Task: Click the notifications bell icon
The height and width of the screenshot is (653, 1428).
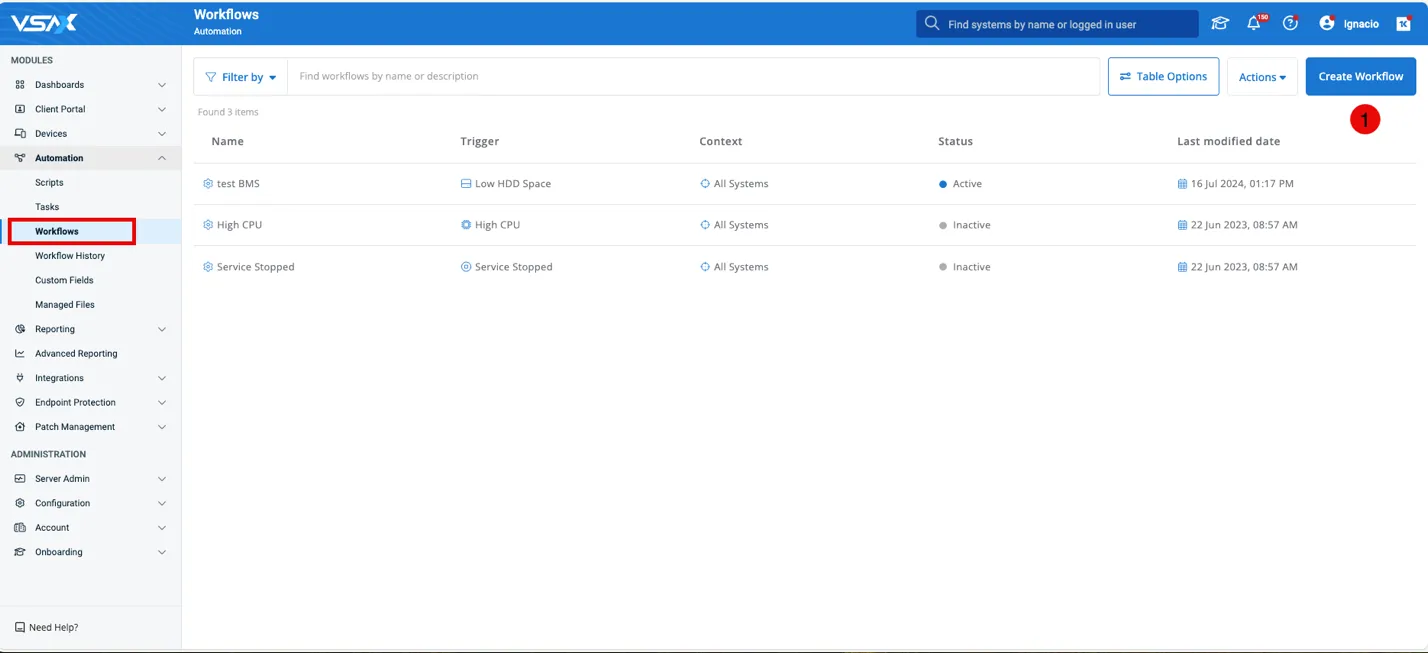Action: point(1253,24)
